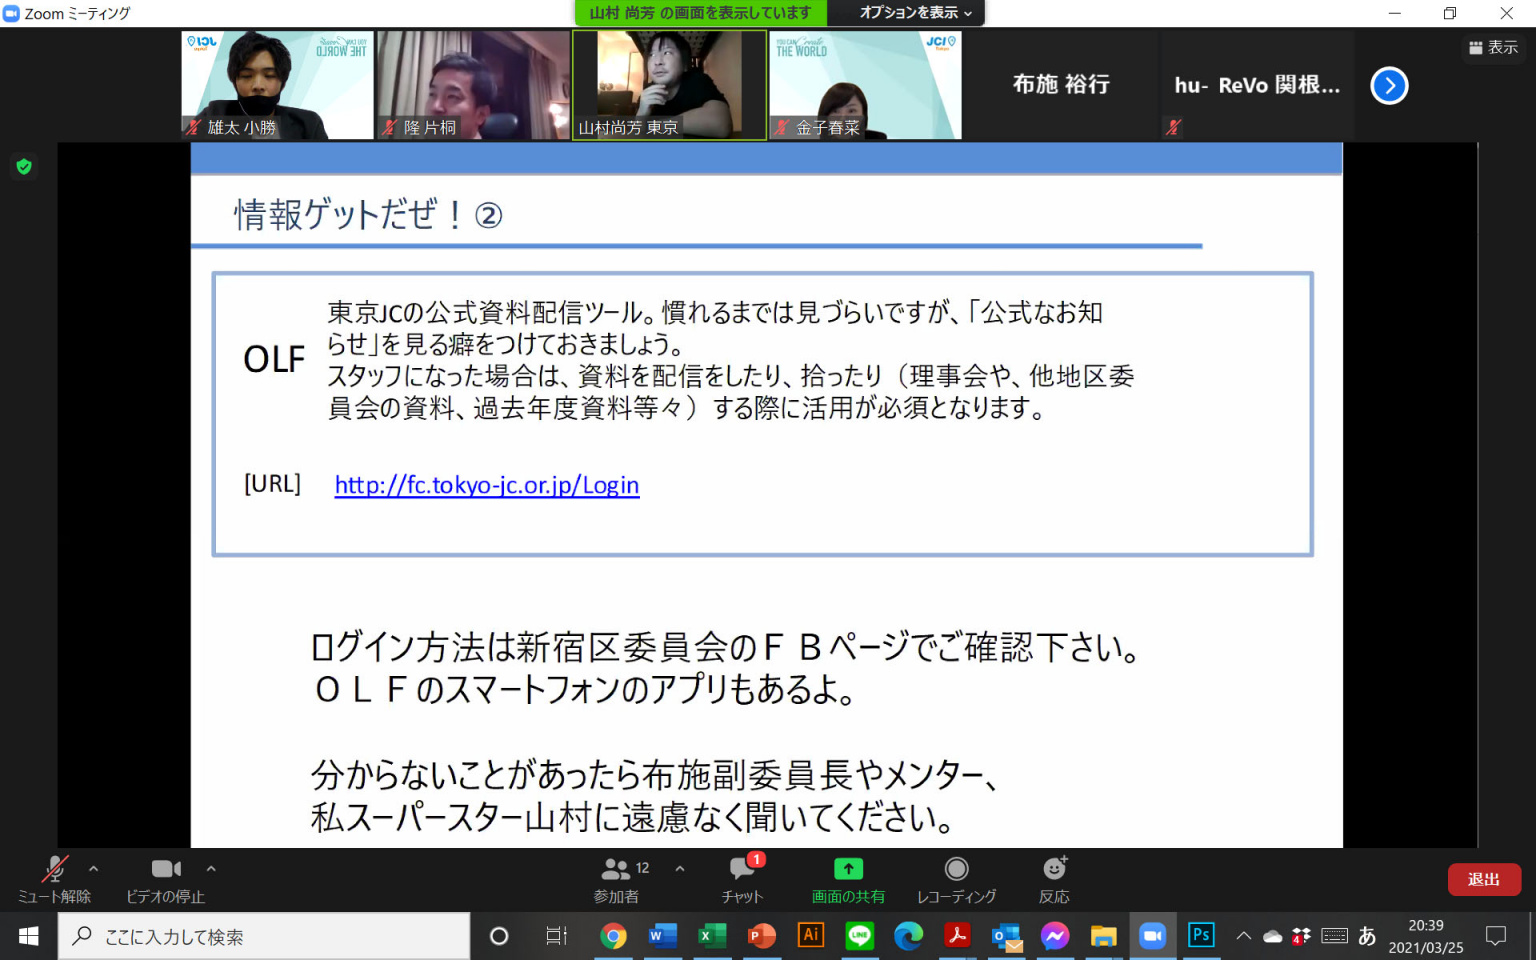
Task: Open the reactions menu
Action: click(1054, 878)
